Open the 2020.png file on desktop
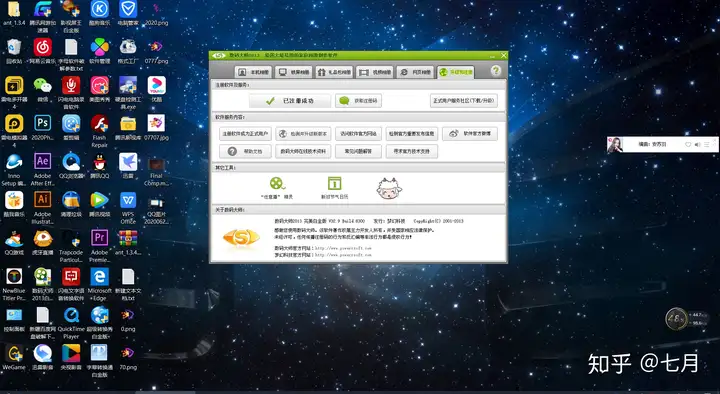The height and width of the screenshot is (394, 720). tap(156, 9)
